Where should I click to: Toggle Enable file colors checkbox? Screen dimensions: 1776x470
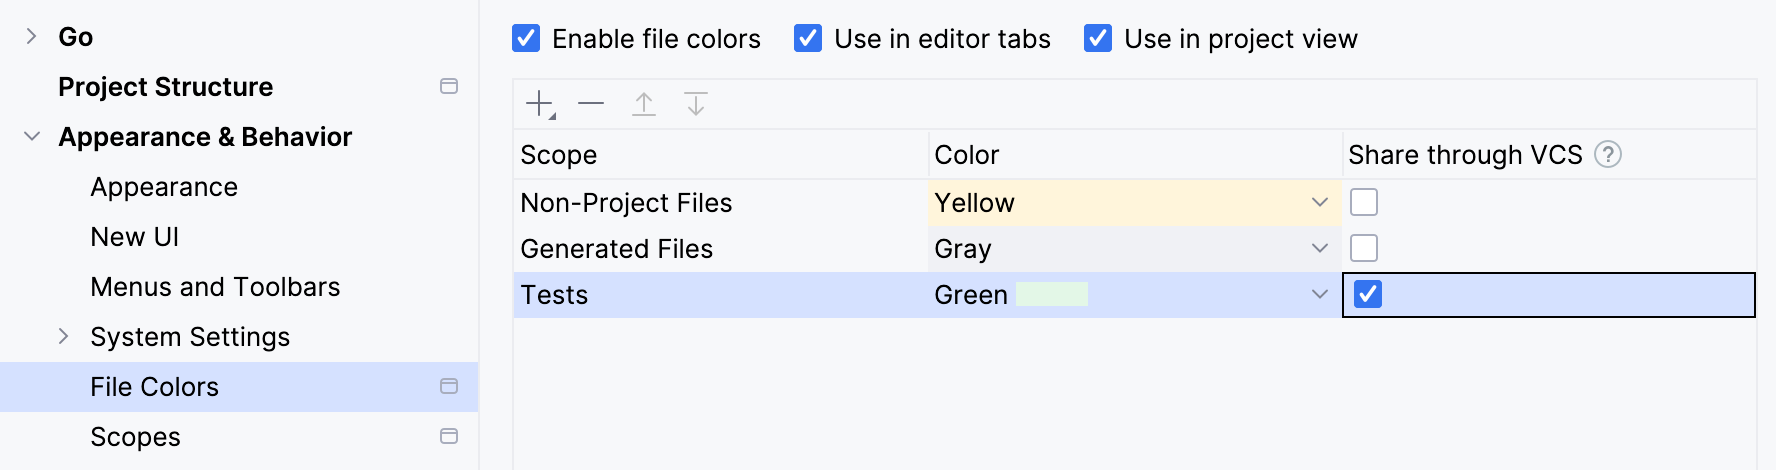coord(526,39)
